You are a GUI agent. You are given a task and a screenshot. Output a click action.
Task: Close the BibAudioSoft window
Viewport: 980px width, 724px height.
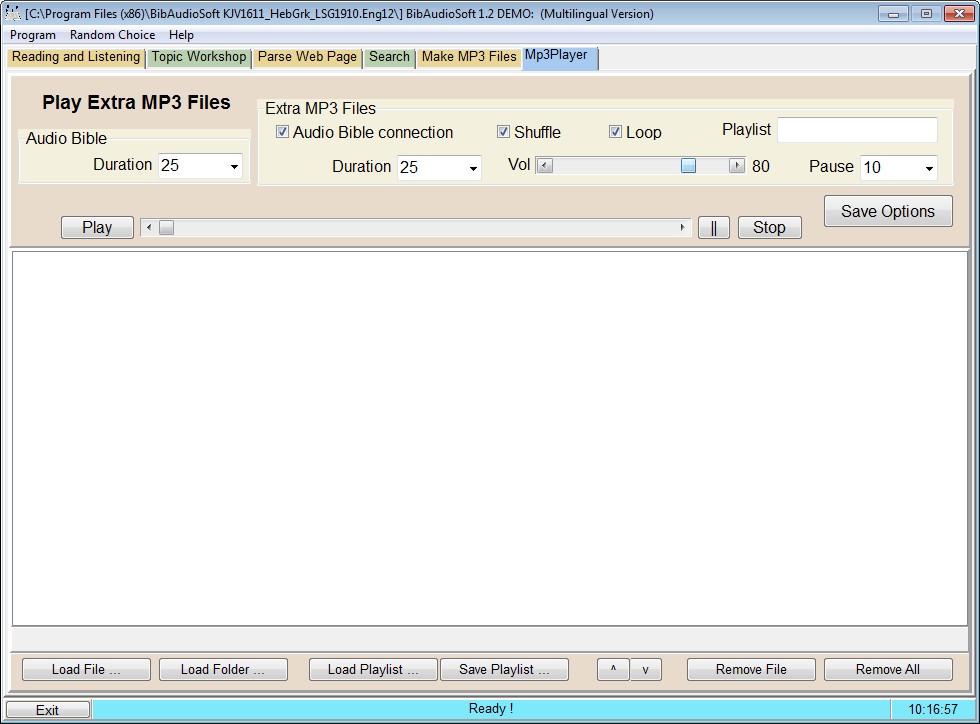click(959, 13)
